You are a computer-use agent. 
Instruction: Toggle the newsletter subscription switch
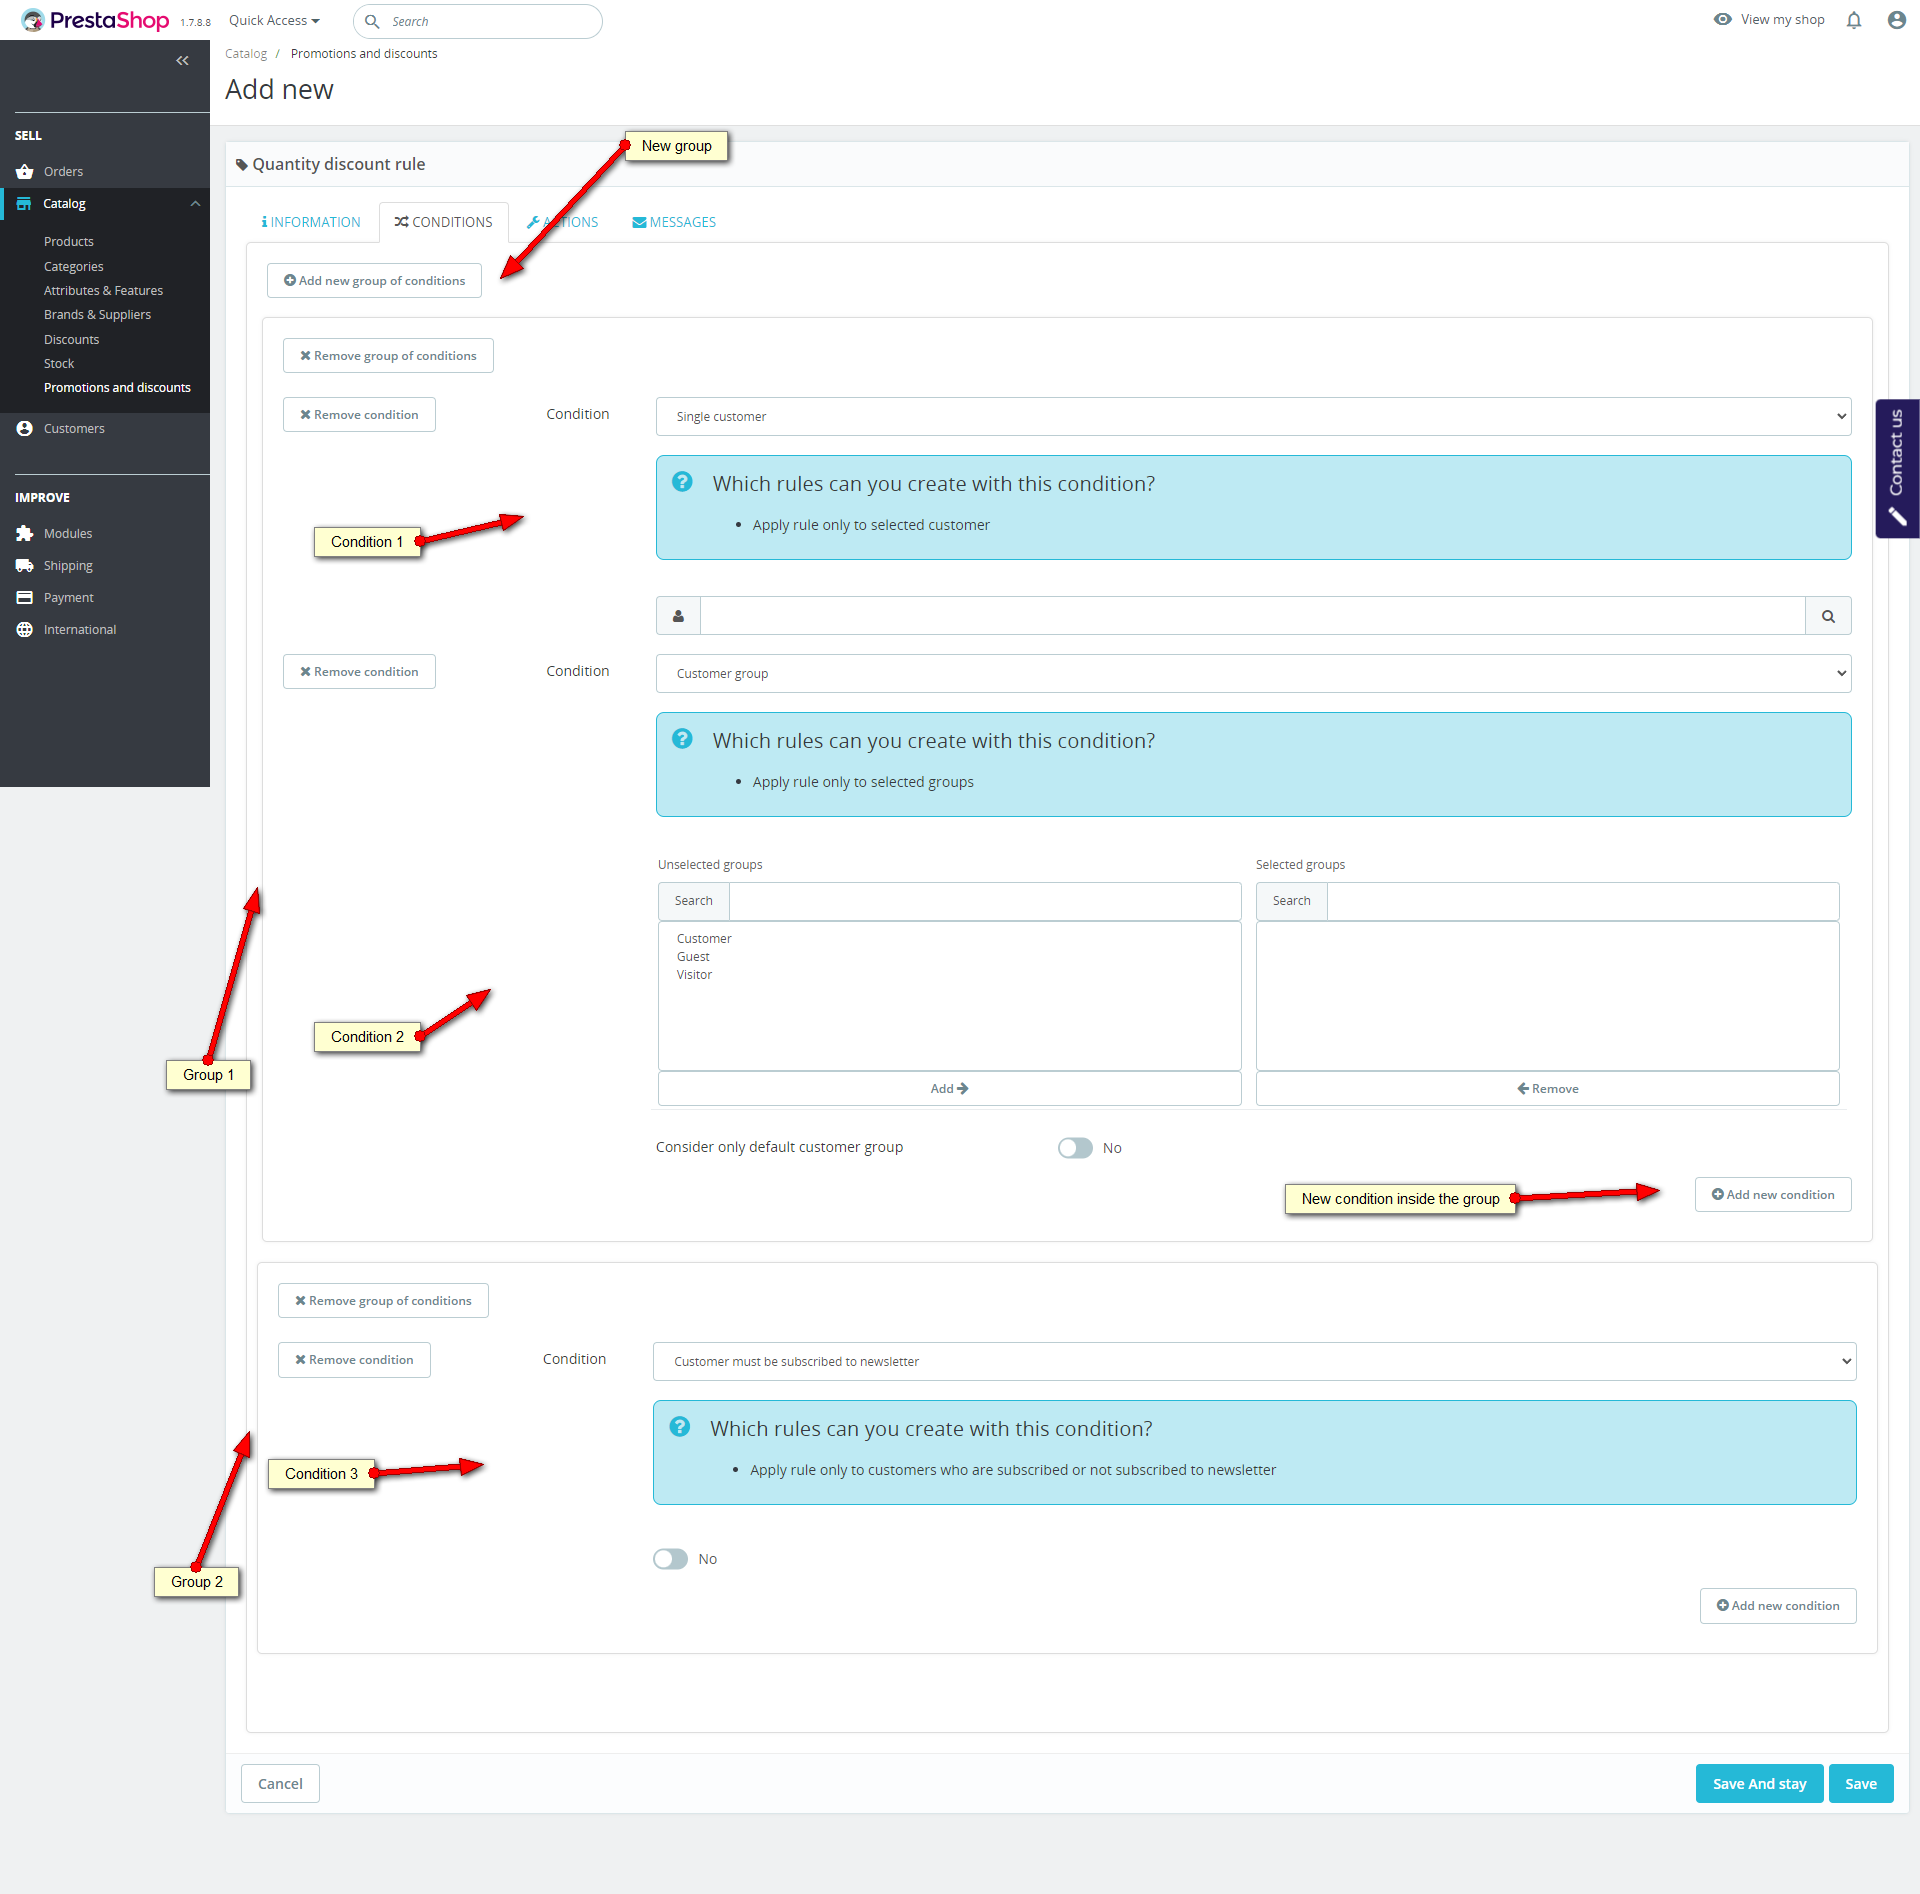point(670,1559)
